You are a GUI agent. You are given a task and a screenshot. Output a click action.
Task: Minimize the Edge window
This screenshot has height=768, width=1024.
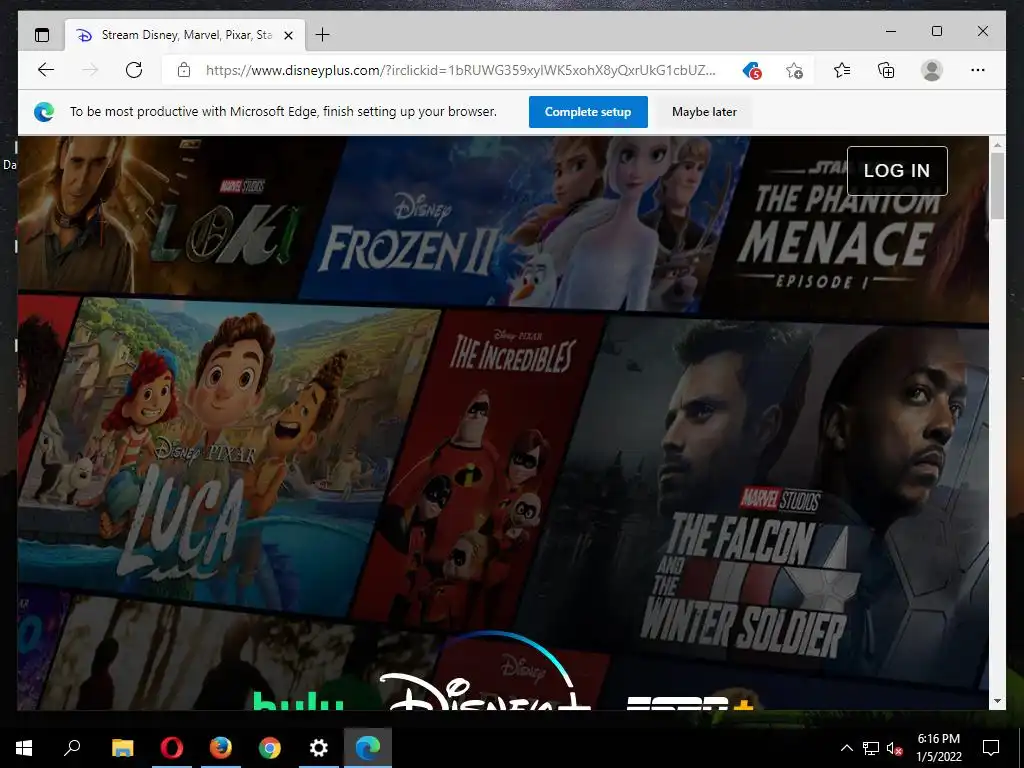tap(891, 31)
